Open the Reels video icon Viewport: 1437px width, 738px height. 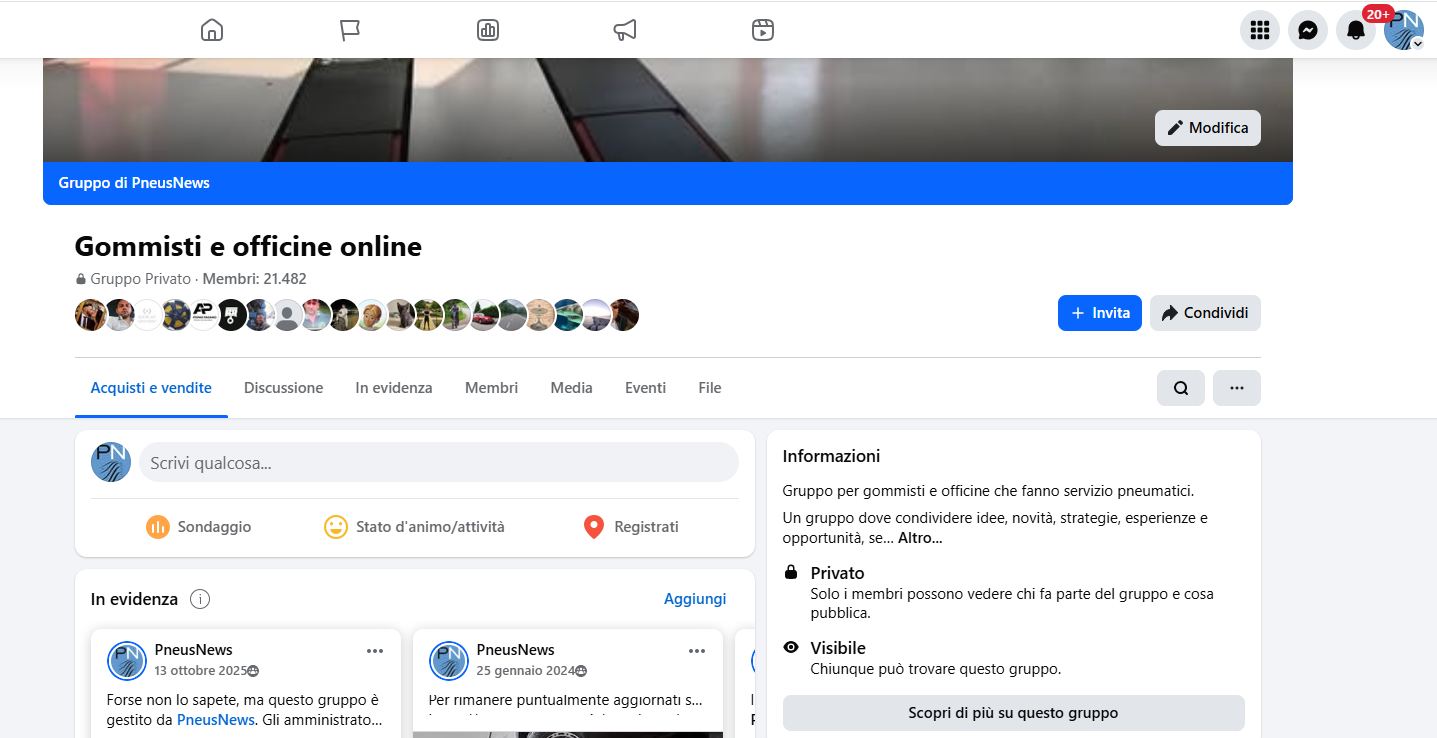(763, 30)
